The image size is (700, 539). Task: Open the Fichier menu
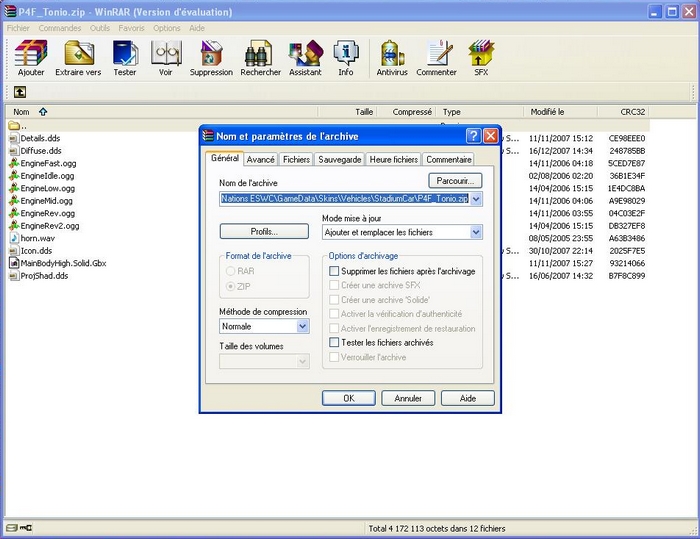18,28
